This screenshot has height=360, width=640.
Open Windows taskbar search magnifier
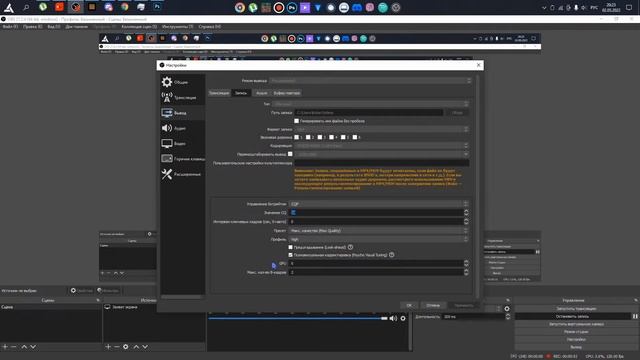(26, 7)
